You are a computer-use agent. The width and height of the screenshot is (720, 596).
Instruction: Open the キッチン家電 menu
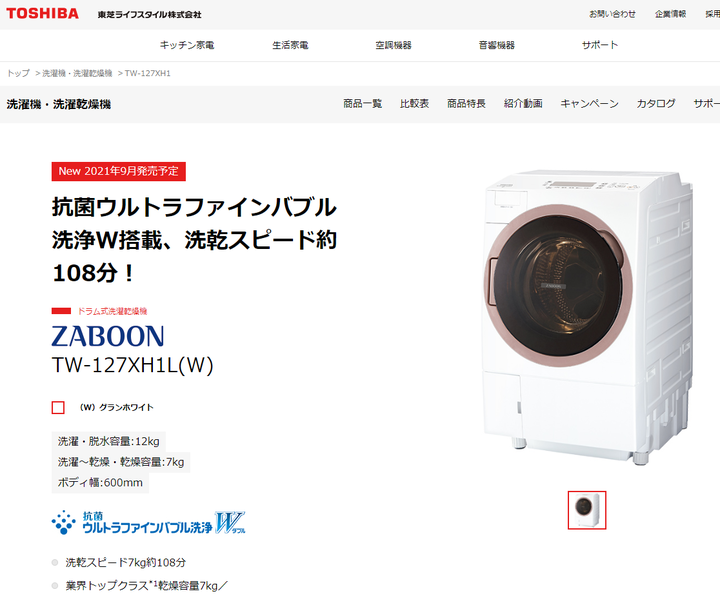(187, 45)
